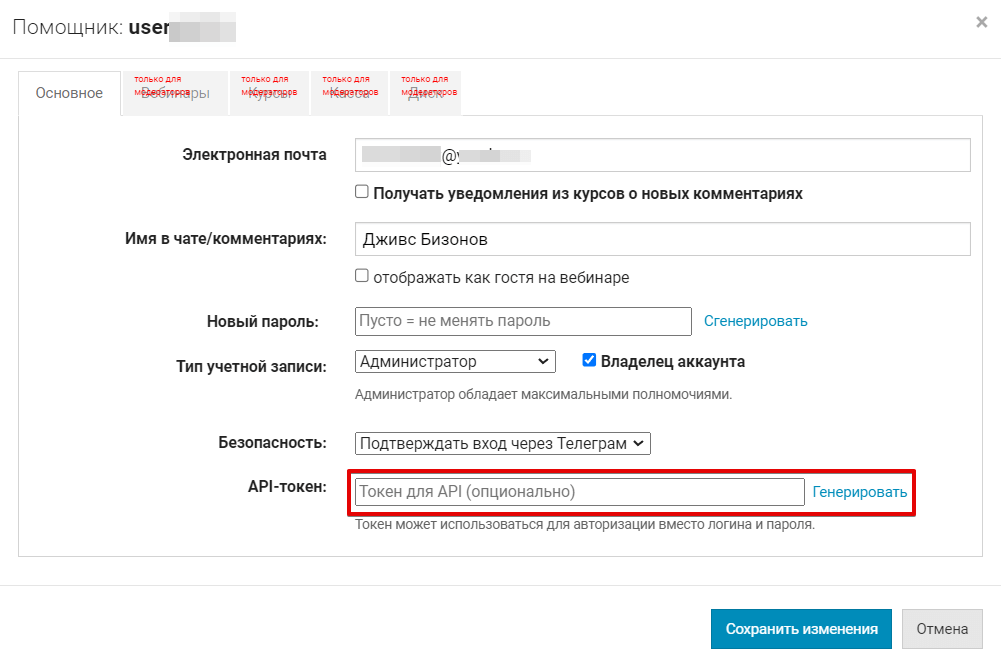The height and width of the screenshot is (662, 1001).
Task: Open the Вебинары tab
Action: coord(175,93)
